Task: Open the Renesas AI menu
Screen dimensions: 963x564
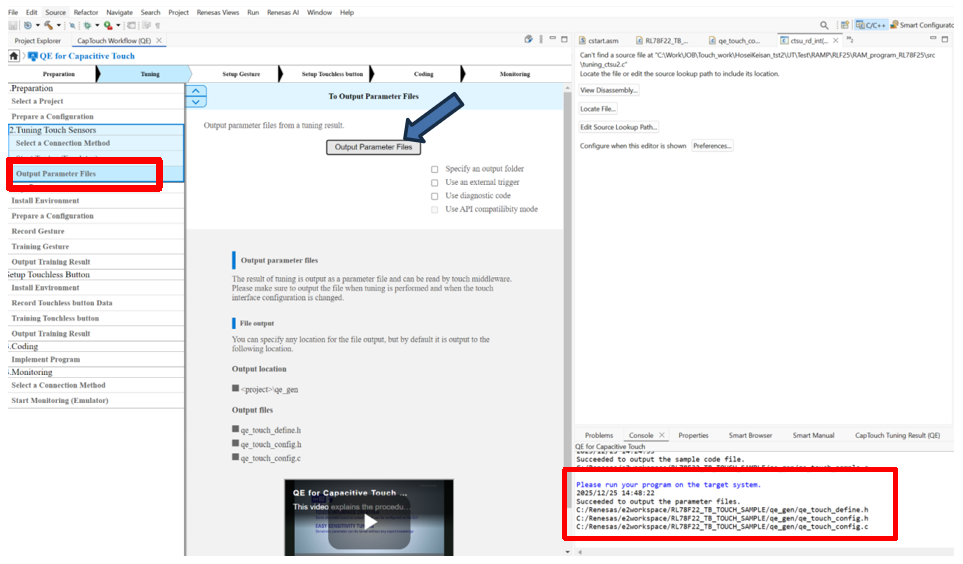Action: click(283, 12)
